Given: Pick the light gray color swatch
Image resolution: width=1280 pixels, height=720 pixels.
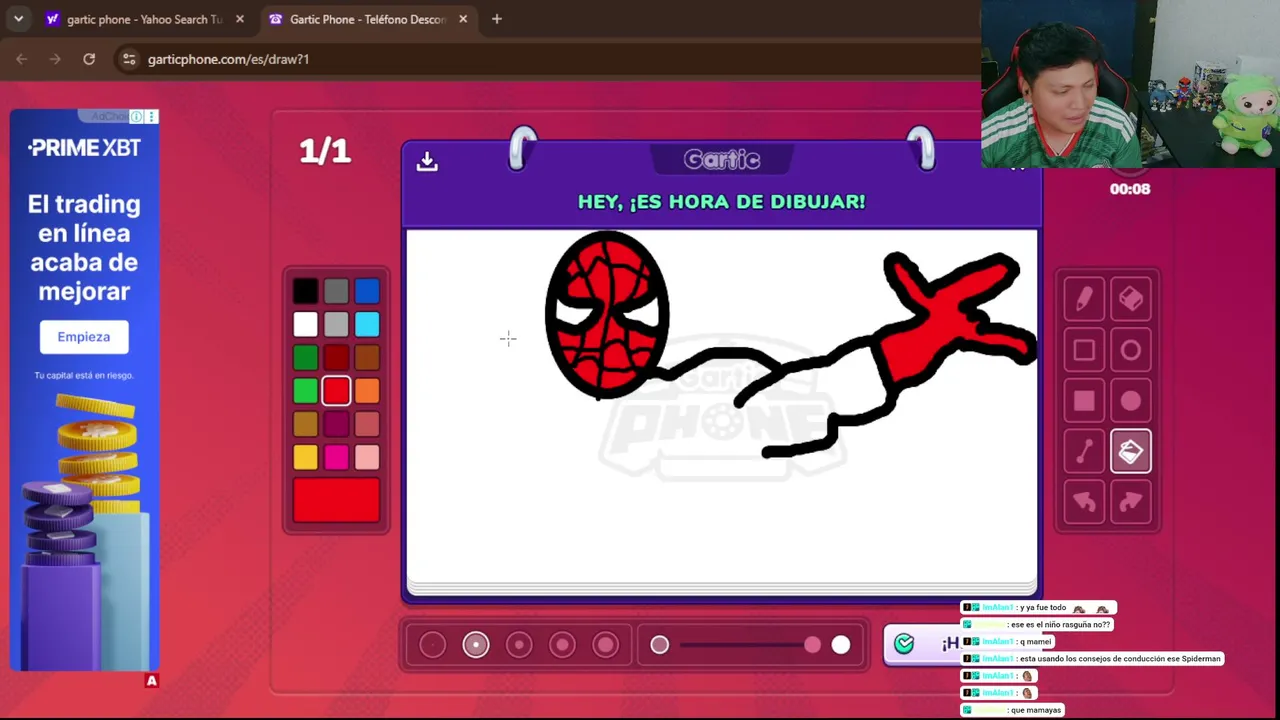Looking at the screenshot, I should tap(336, 324).
